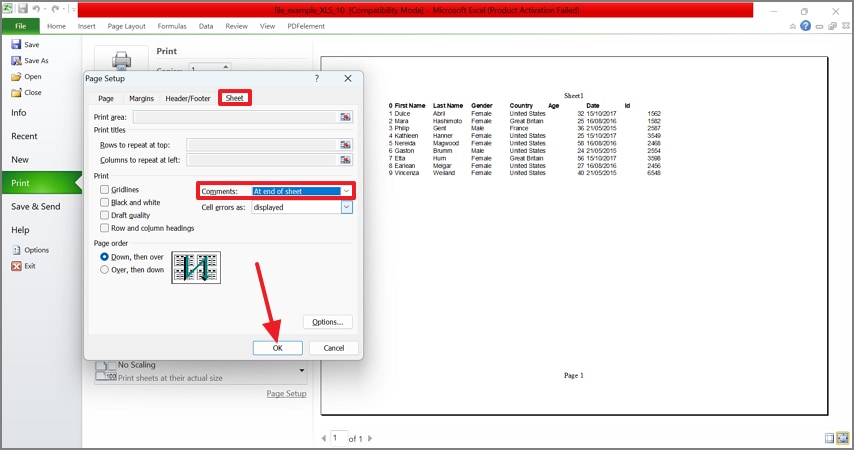
Task: Enable Row and column headings checkbox
Action: 105,228
